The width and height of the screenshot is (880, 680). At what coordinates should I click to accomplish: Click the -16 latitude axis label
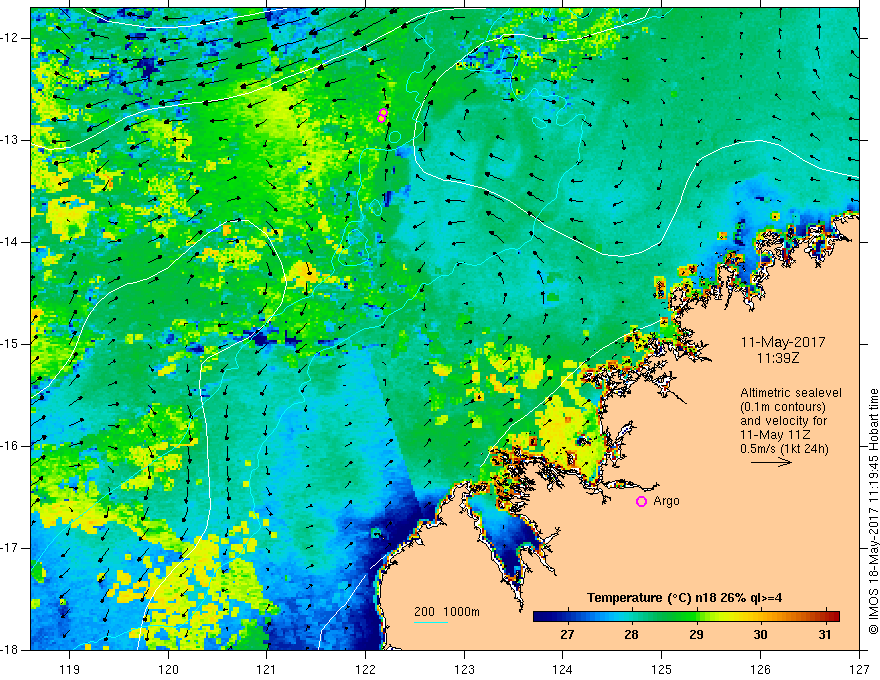click(10, 446)
